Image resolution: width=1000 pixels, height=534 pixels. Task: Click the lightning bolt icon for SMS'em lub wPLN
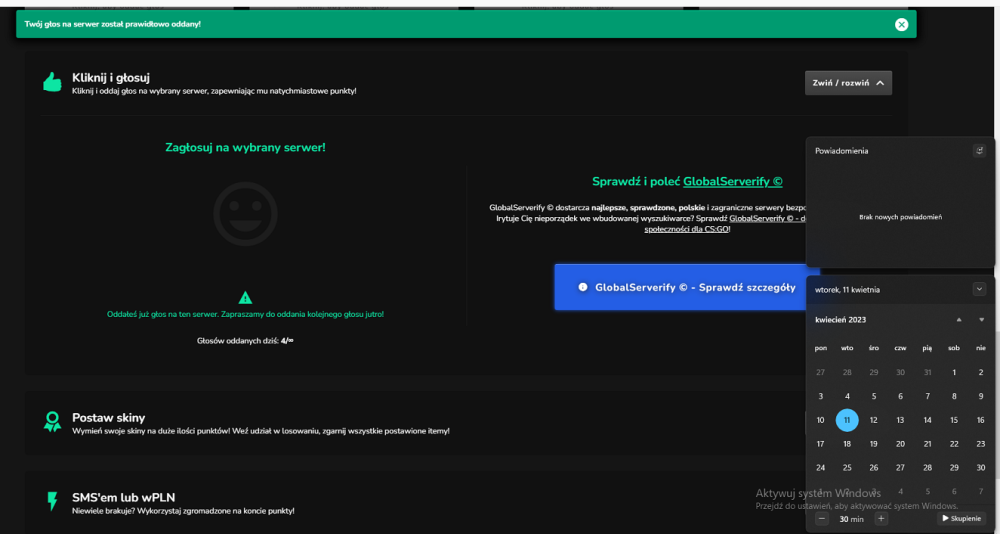coord(52,501)
